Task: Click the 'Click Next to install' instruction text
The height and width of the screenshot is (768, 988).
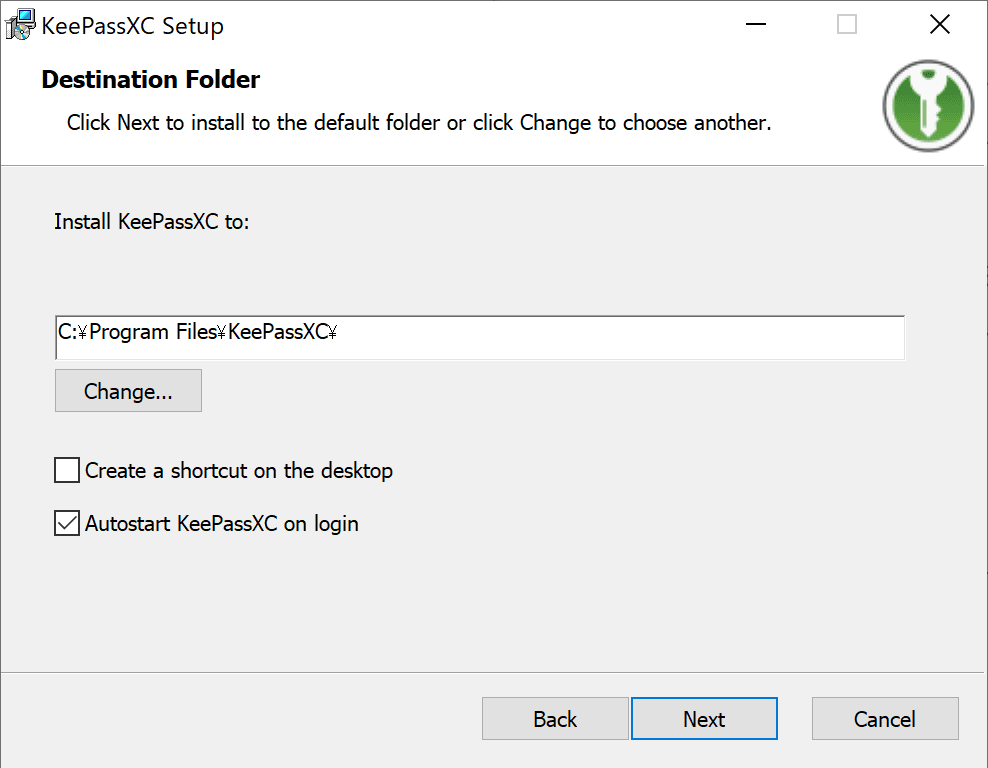Action: pyautogui.click(x=419, y=122)
